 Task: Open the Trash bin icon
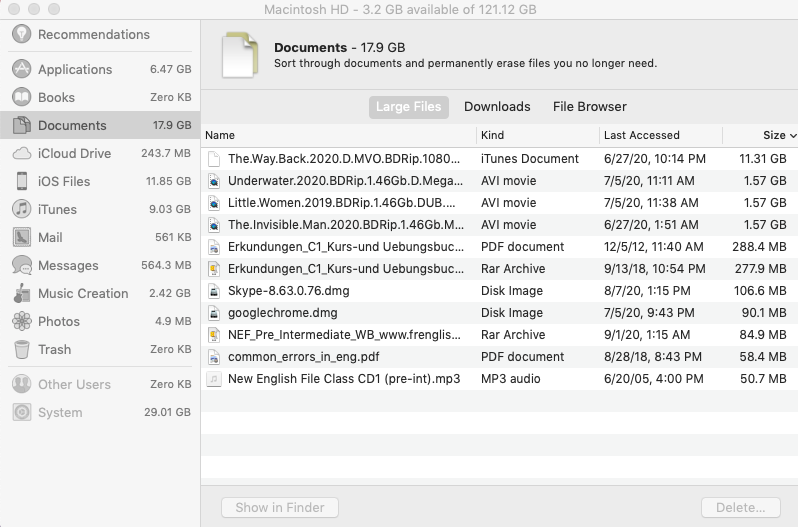tap(21, 349)
